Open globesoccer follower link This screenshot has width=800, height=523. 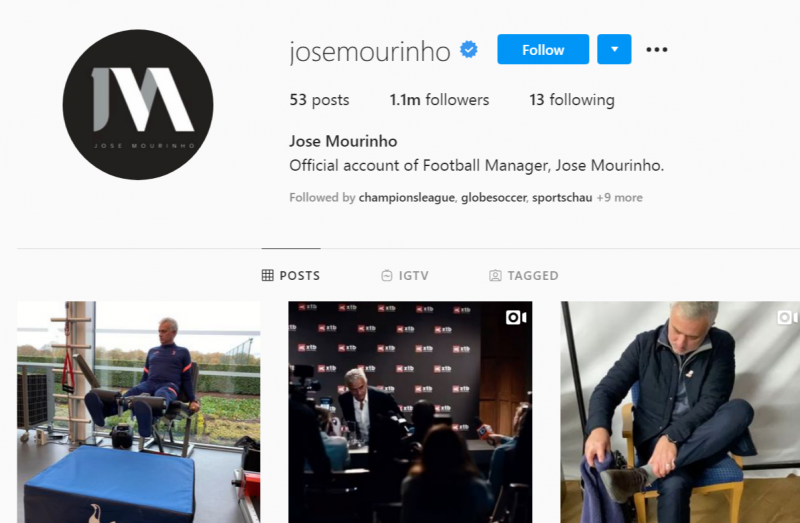[x=493, y=197]
